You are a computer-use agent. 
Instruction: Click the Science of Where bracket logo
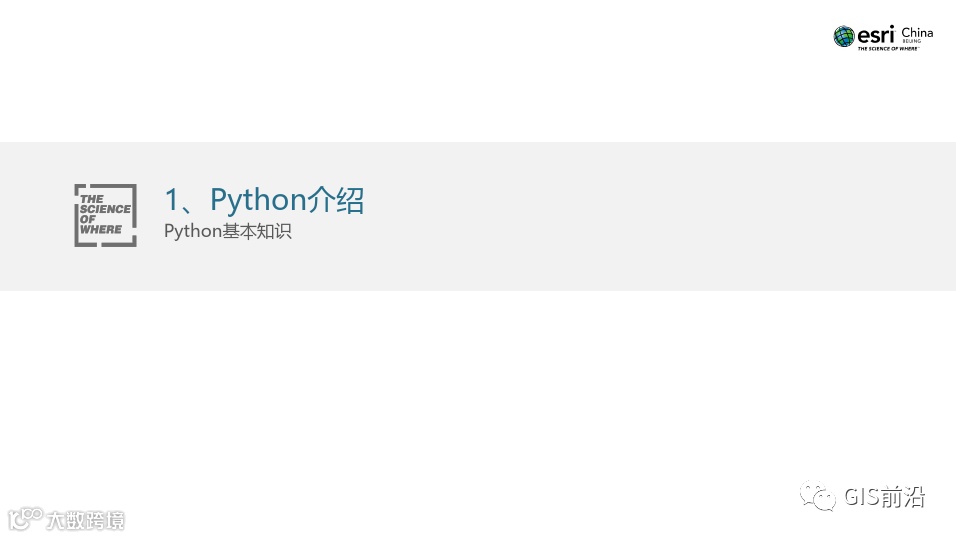105,215
